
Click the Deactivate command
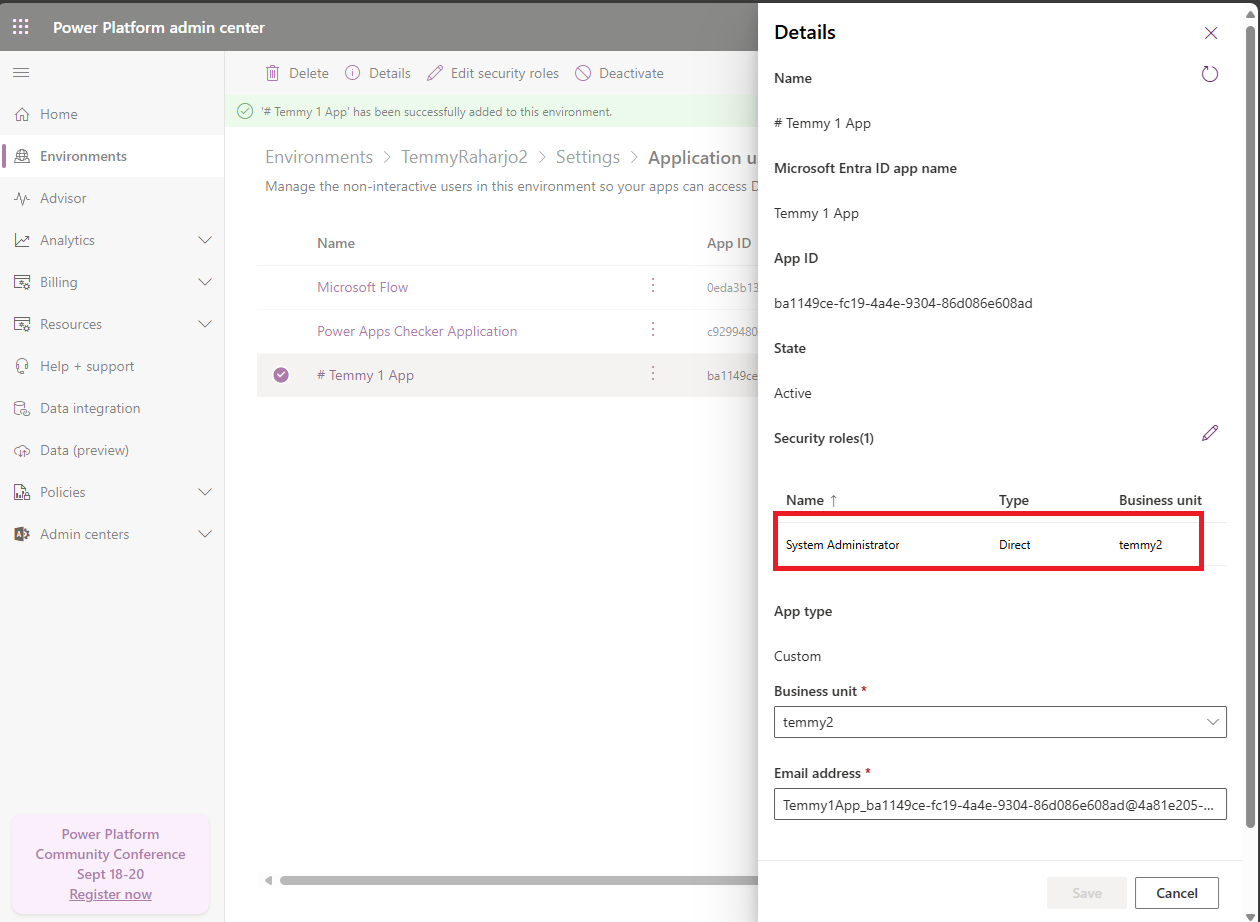[620, 73]
